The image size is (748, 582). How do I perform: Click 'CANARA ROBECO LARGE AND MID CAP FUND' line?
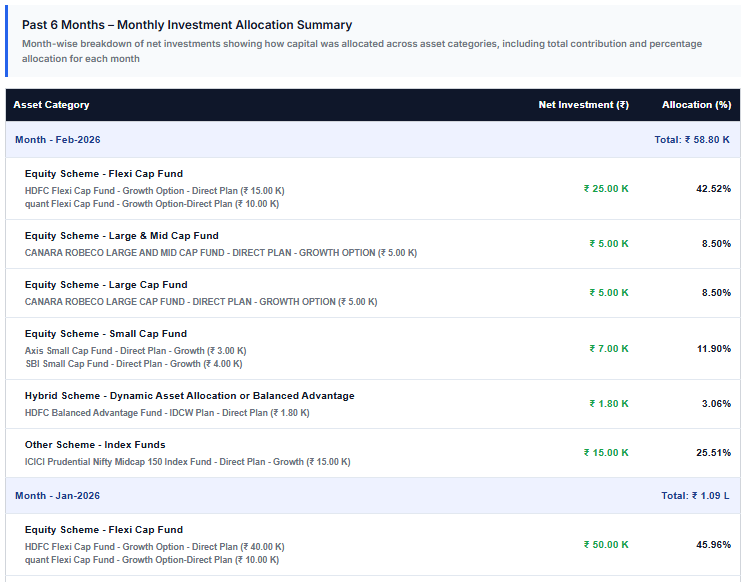tap(221, 253)
